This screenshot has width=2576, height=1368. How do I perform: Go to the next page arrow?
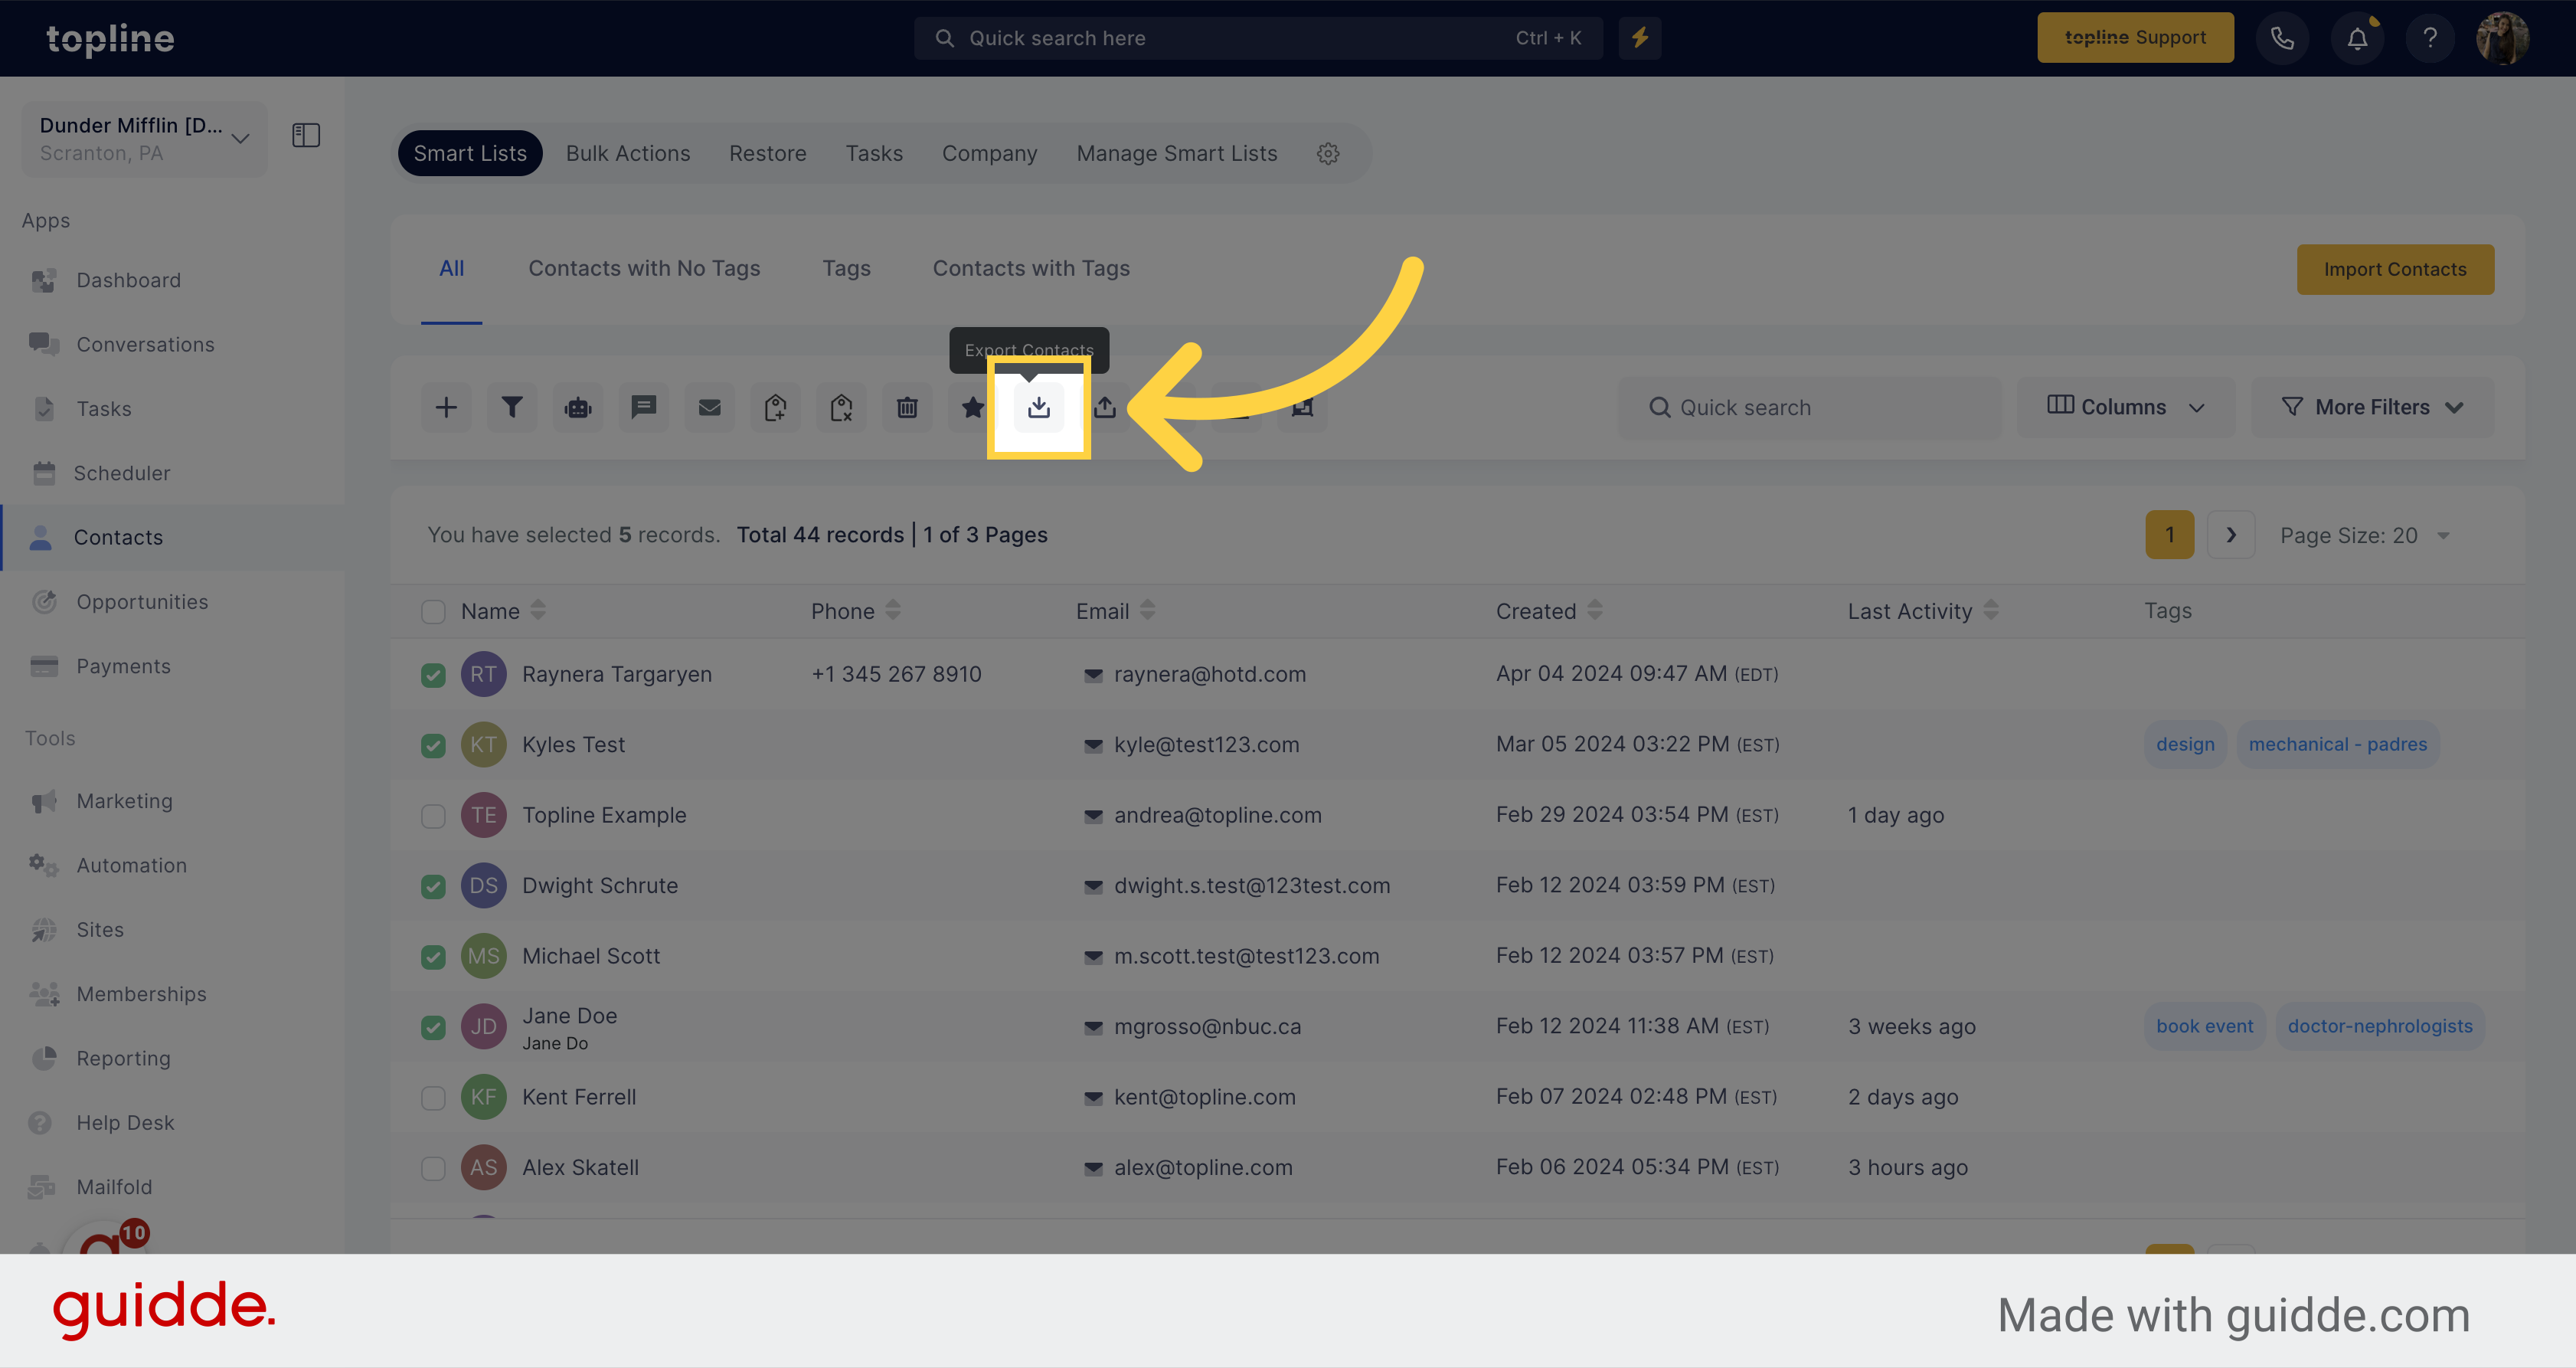pyautogui.click(x=2230, y=535)
